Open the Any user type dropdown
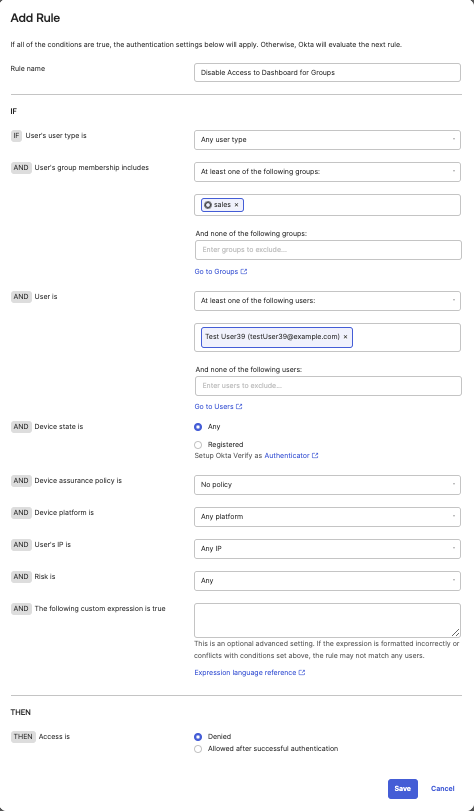This screenshot has width=474, height=811. (327, 140)
